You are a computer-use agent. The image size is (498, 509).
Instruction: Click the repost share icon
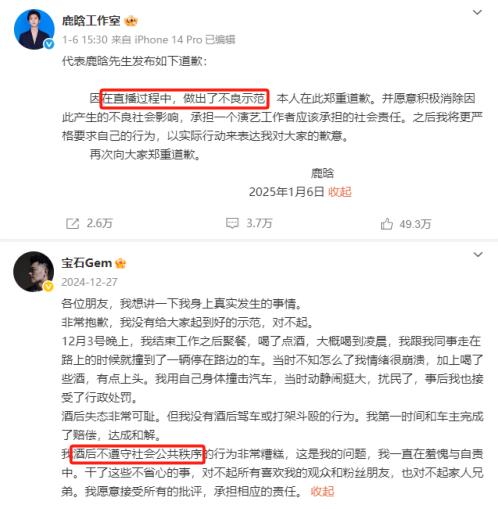coord(72,223)
